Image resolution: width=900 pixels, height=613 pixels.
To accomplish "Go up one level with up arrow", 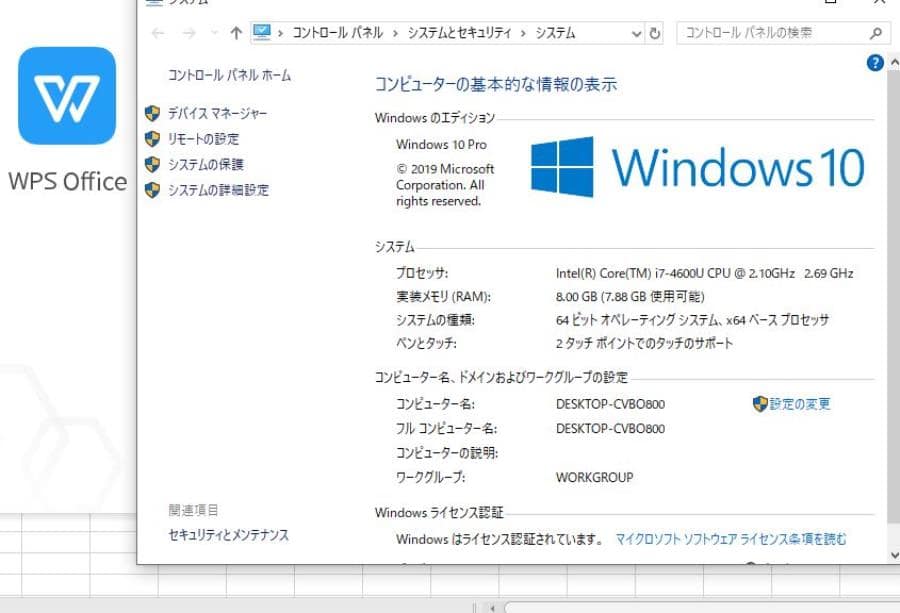I will pos(236,33).
